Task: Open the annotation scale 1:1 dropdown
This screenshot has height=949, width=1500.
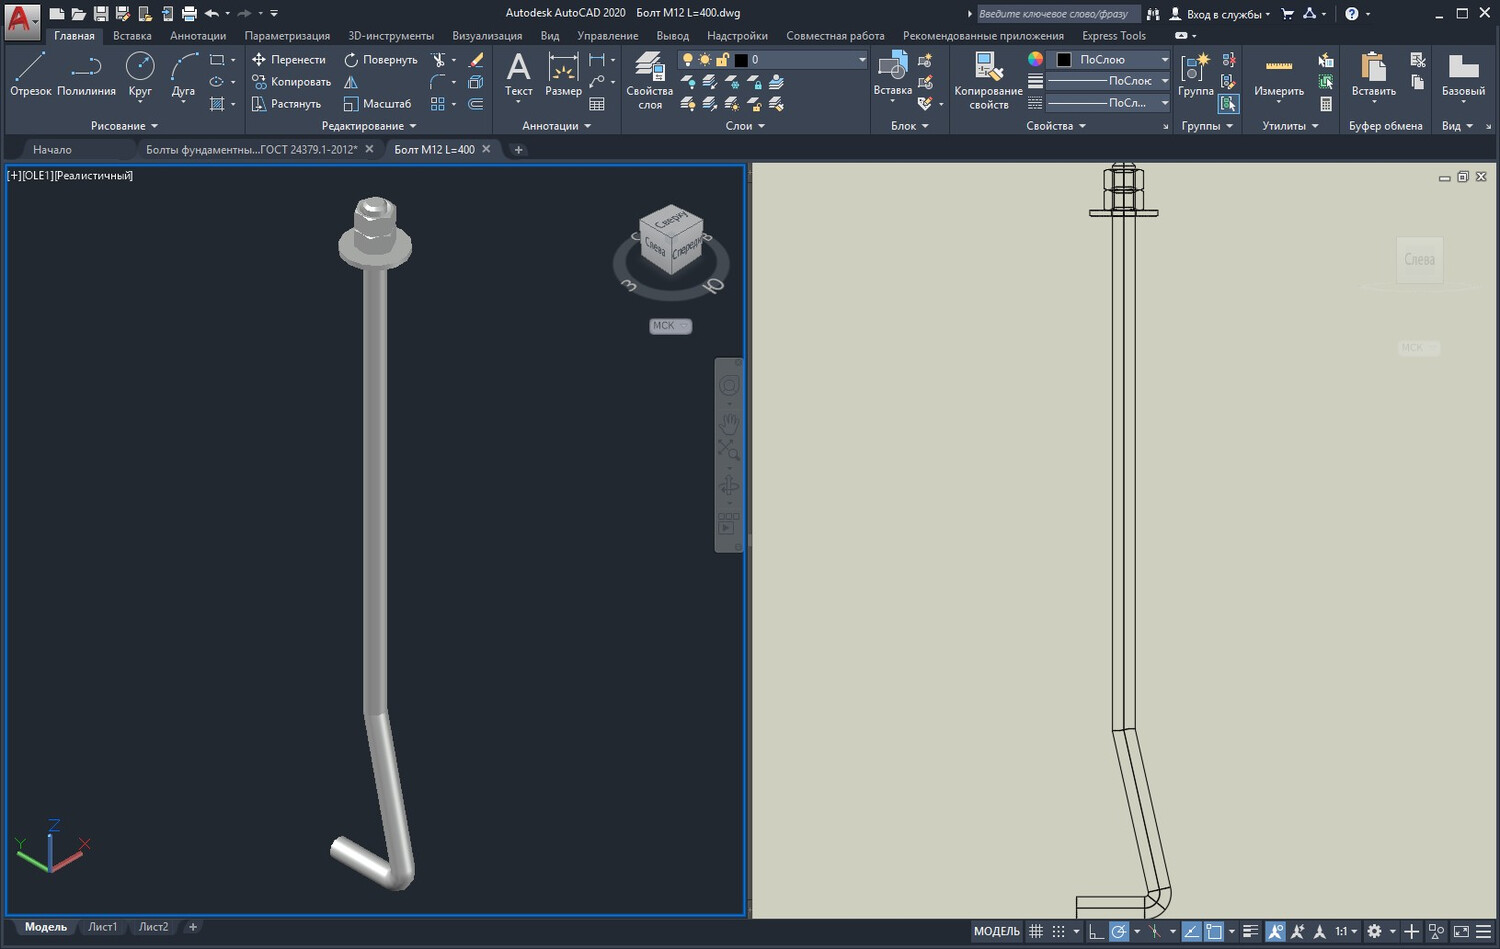Action: (1346, 932)
